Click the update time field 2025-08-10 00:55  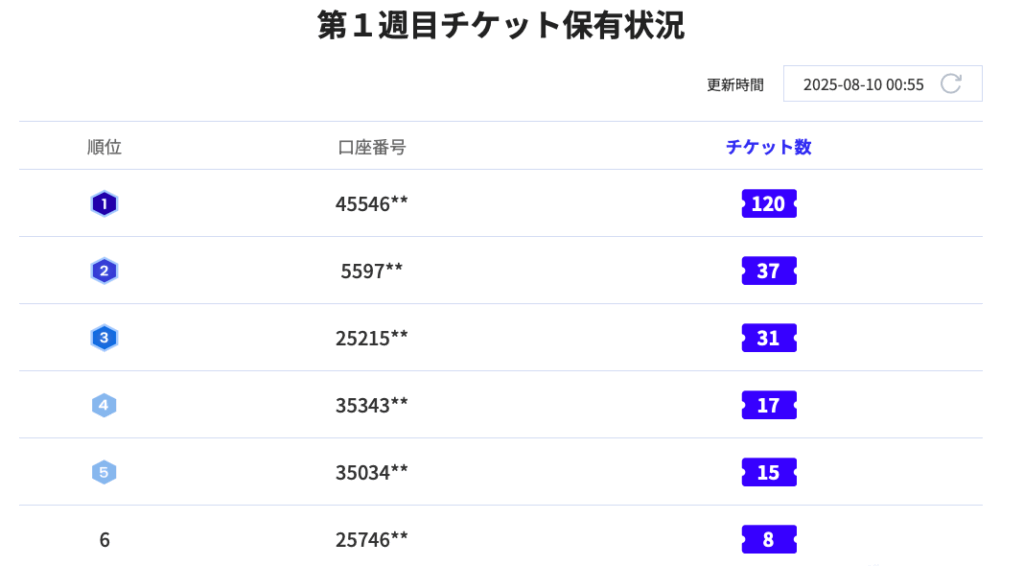coord(882,84)
